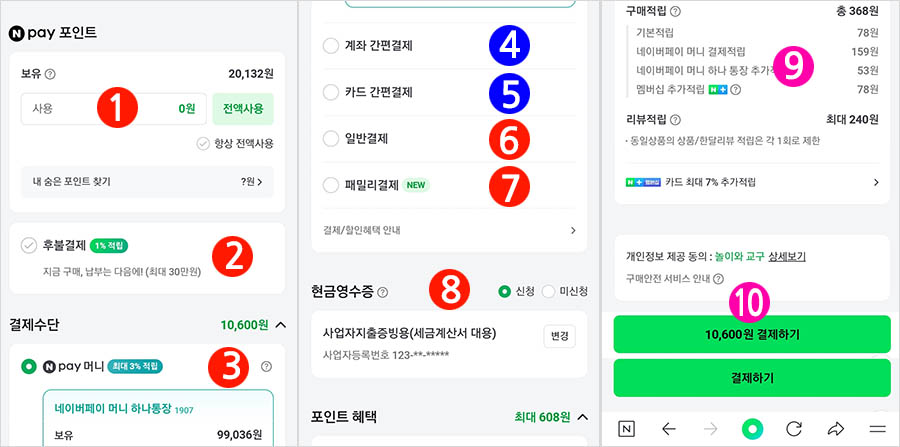Reload page with the refresh icon
The image size is (900, 447).
point(794,429)
